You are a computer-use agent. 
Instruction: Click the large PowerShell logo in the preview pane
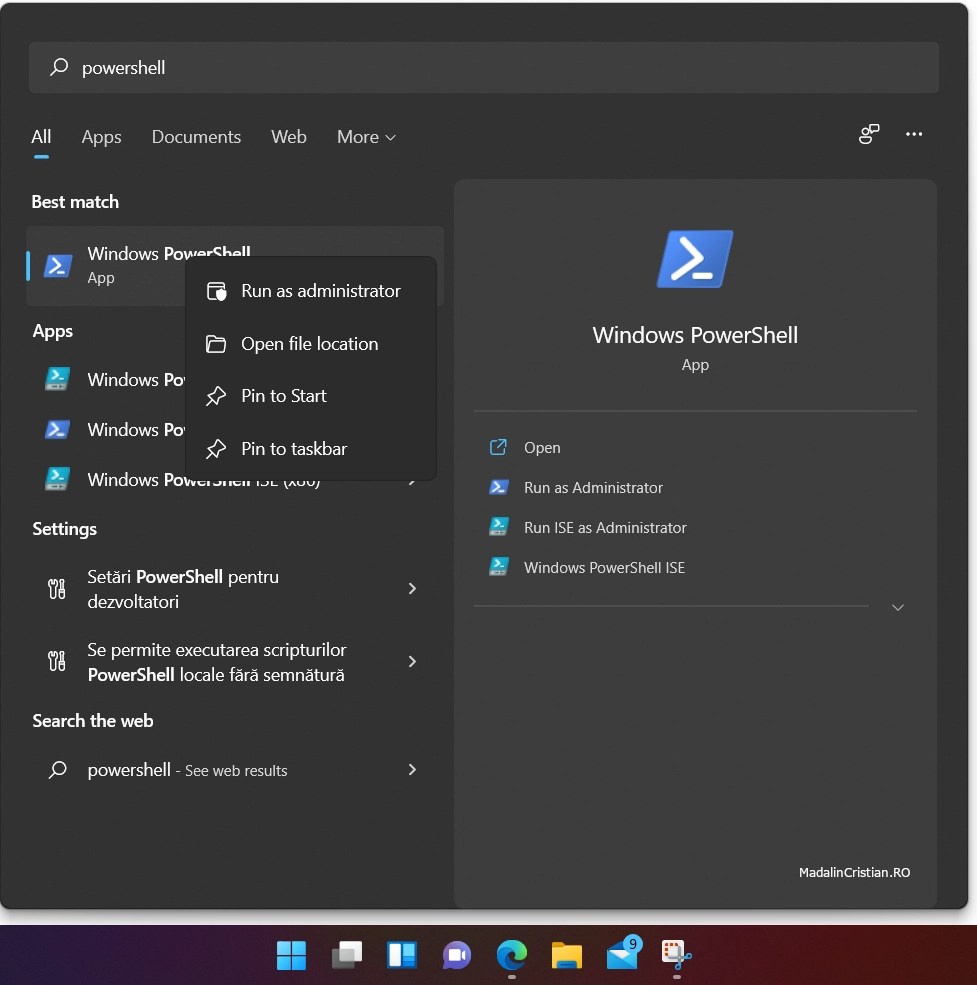695,258
